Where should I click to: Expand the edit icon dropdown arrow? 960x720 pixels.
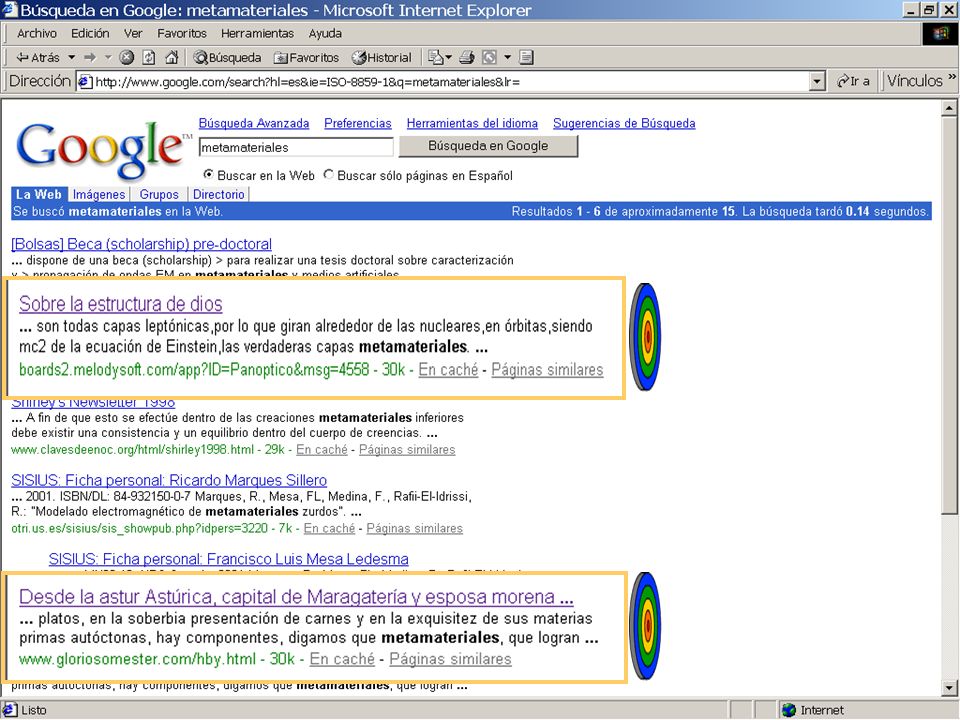(507, 58)
